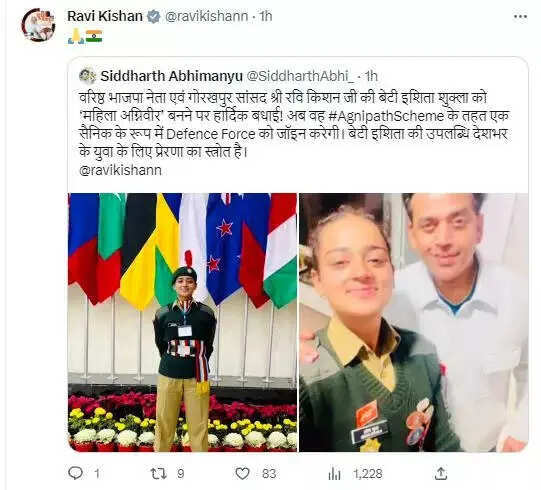The height and width of the screenshot is (490, 541).
Task: Like the tweet with heart icon
Action: (x=242, y=473)
